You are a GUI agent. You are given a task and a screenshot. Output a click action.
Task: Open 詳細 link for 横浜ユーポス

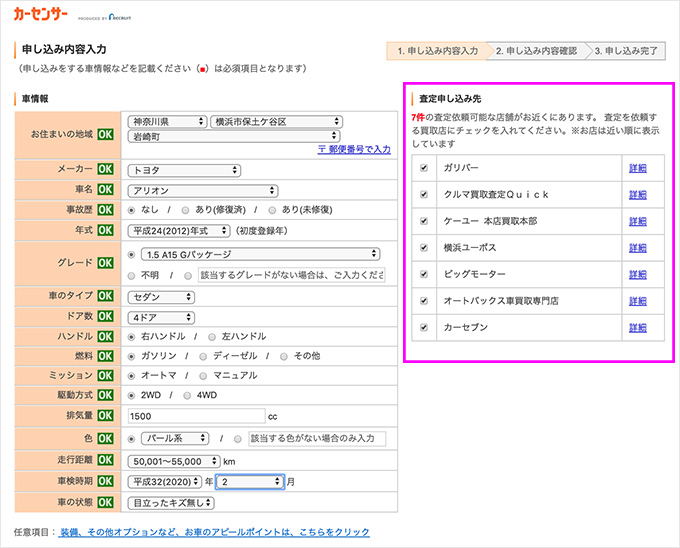(637, 247)
